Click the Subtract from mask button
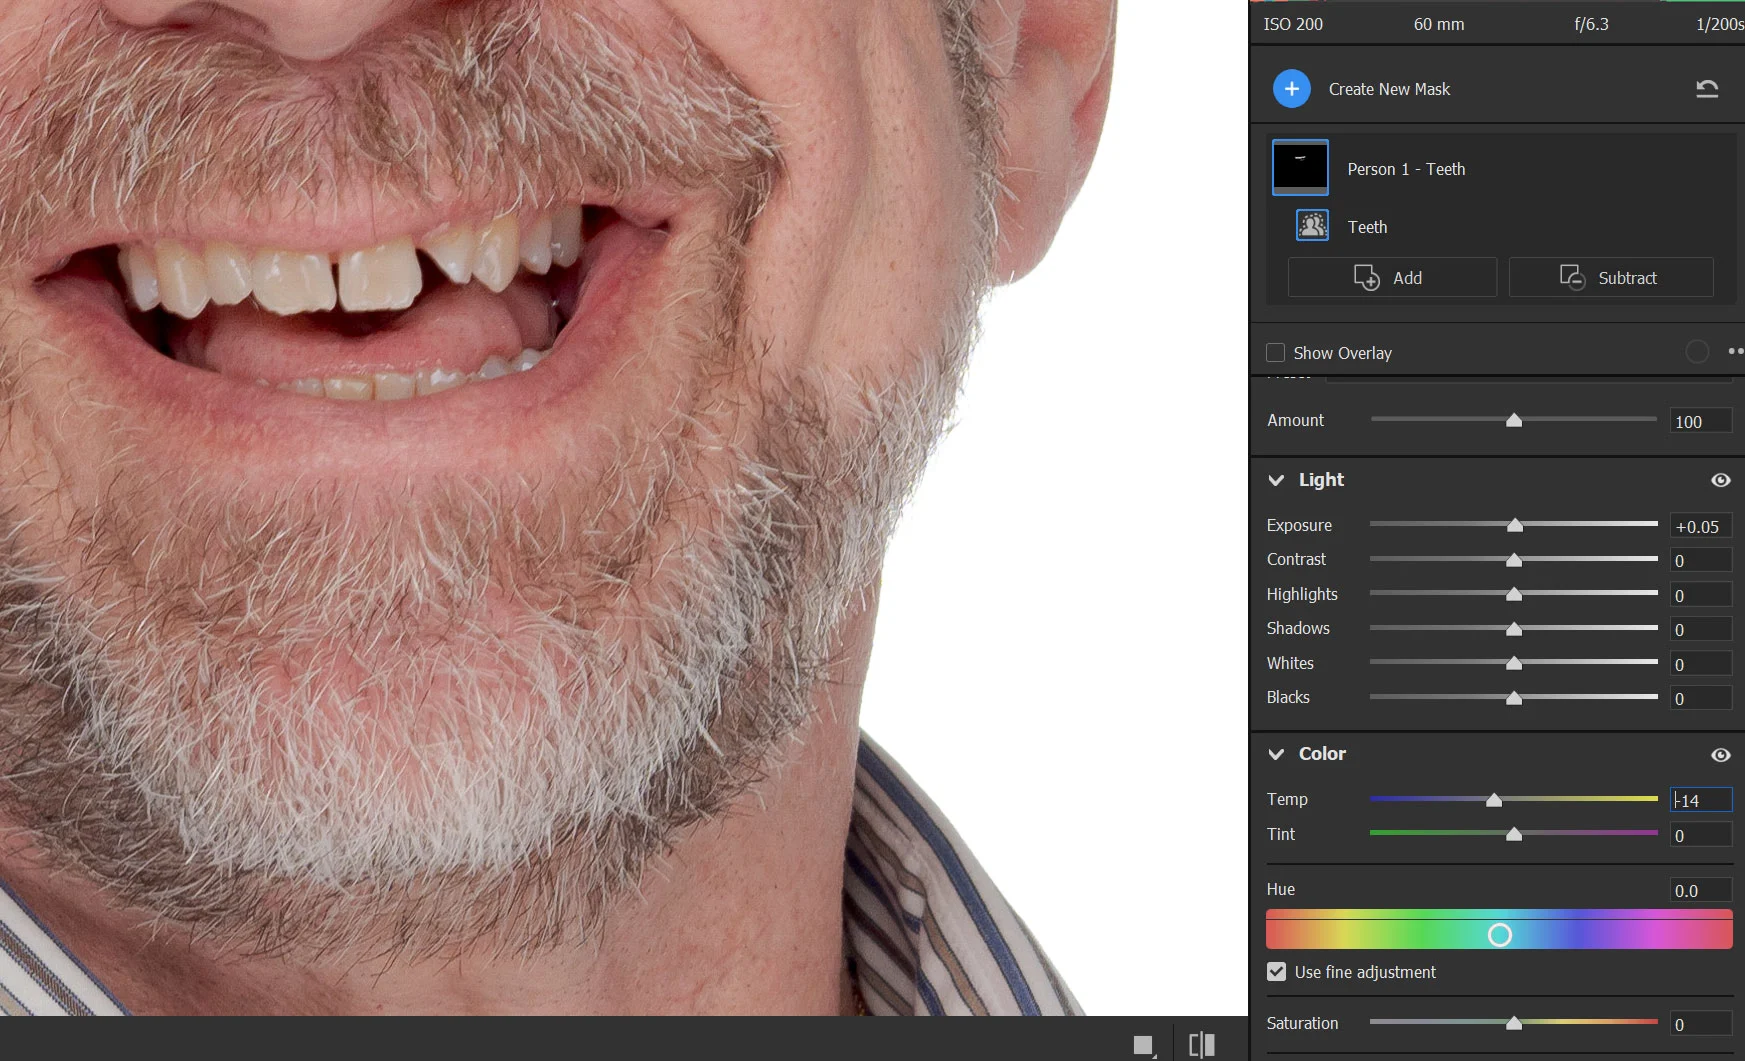 1610,278
